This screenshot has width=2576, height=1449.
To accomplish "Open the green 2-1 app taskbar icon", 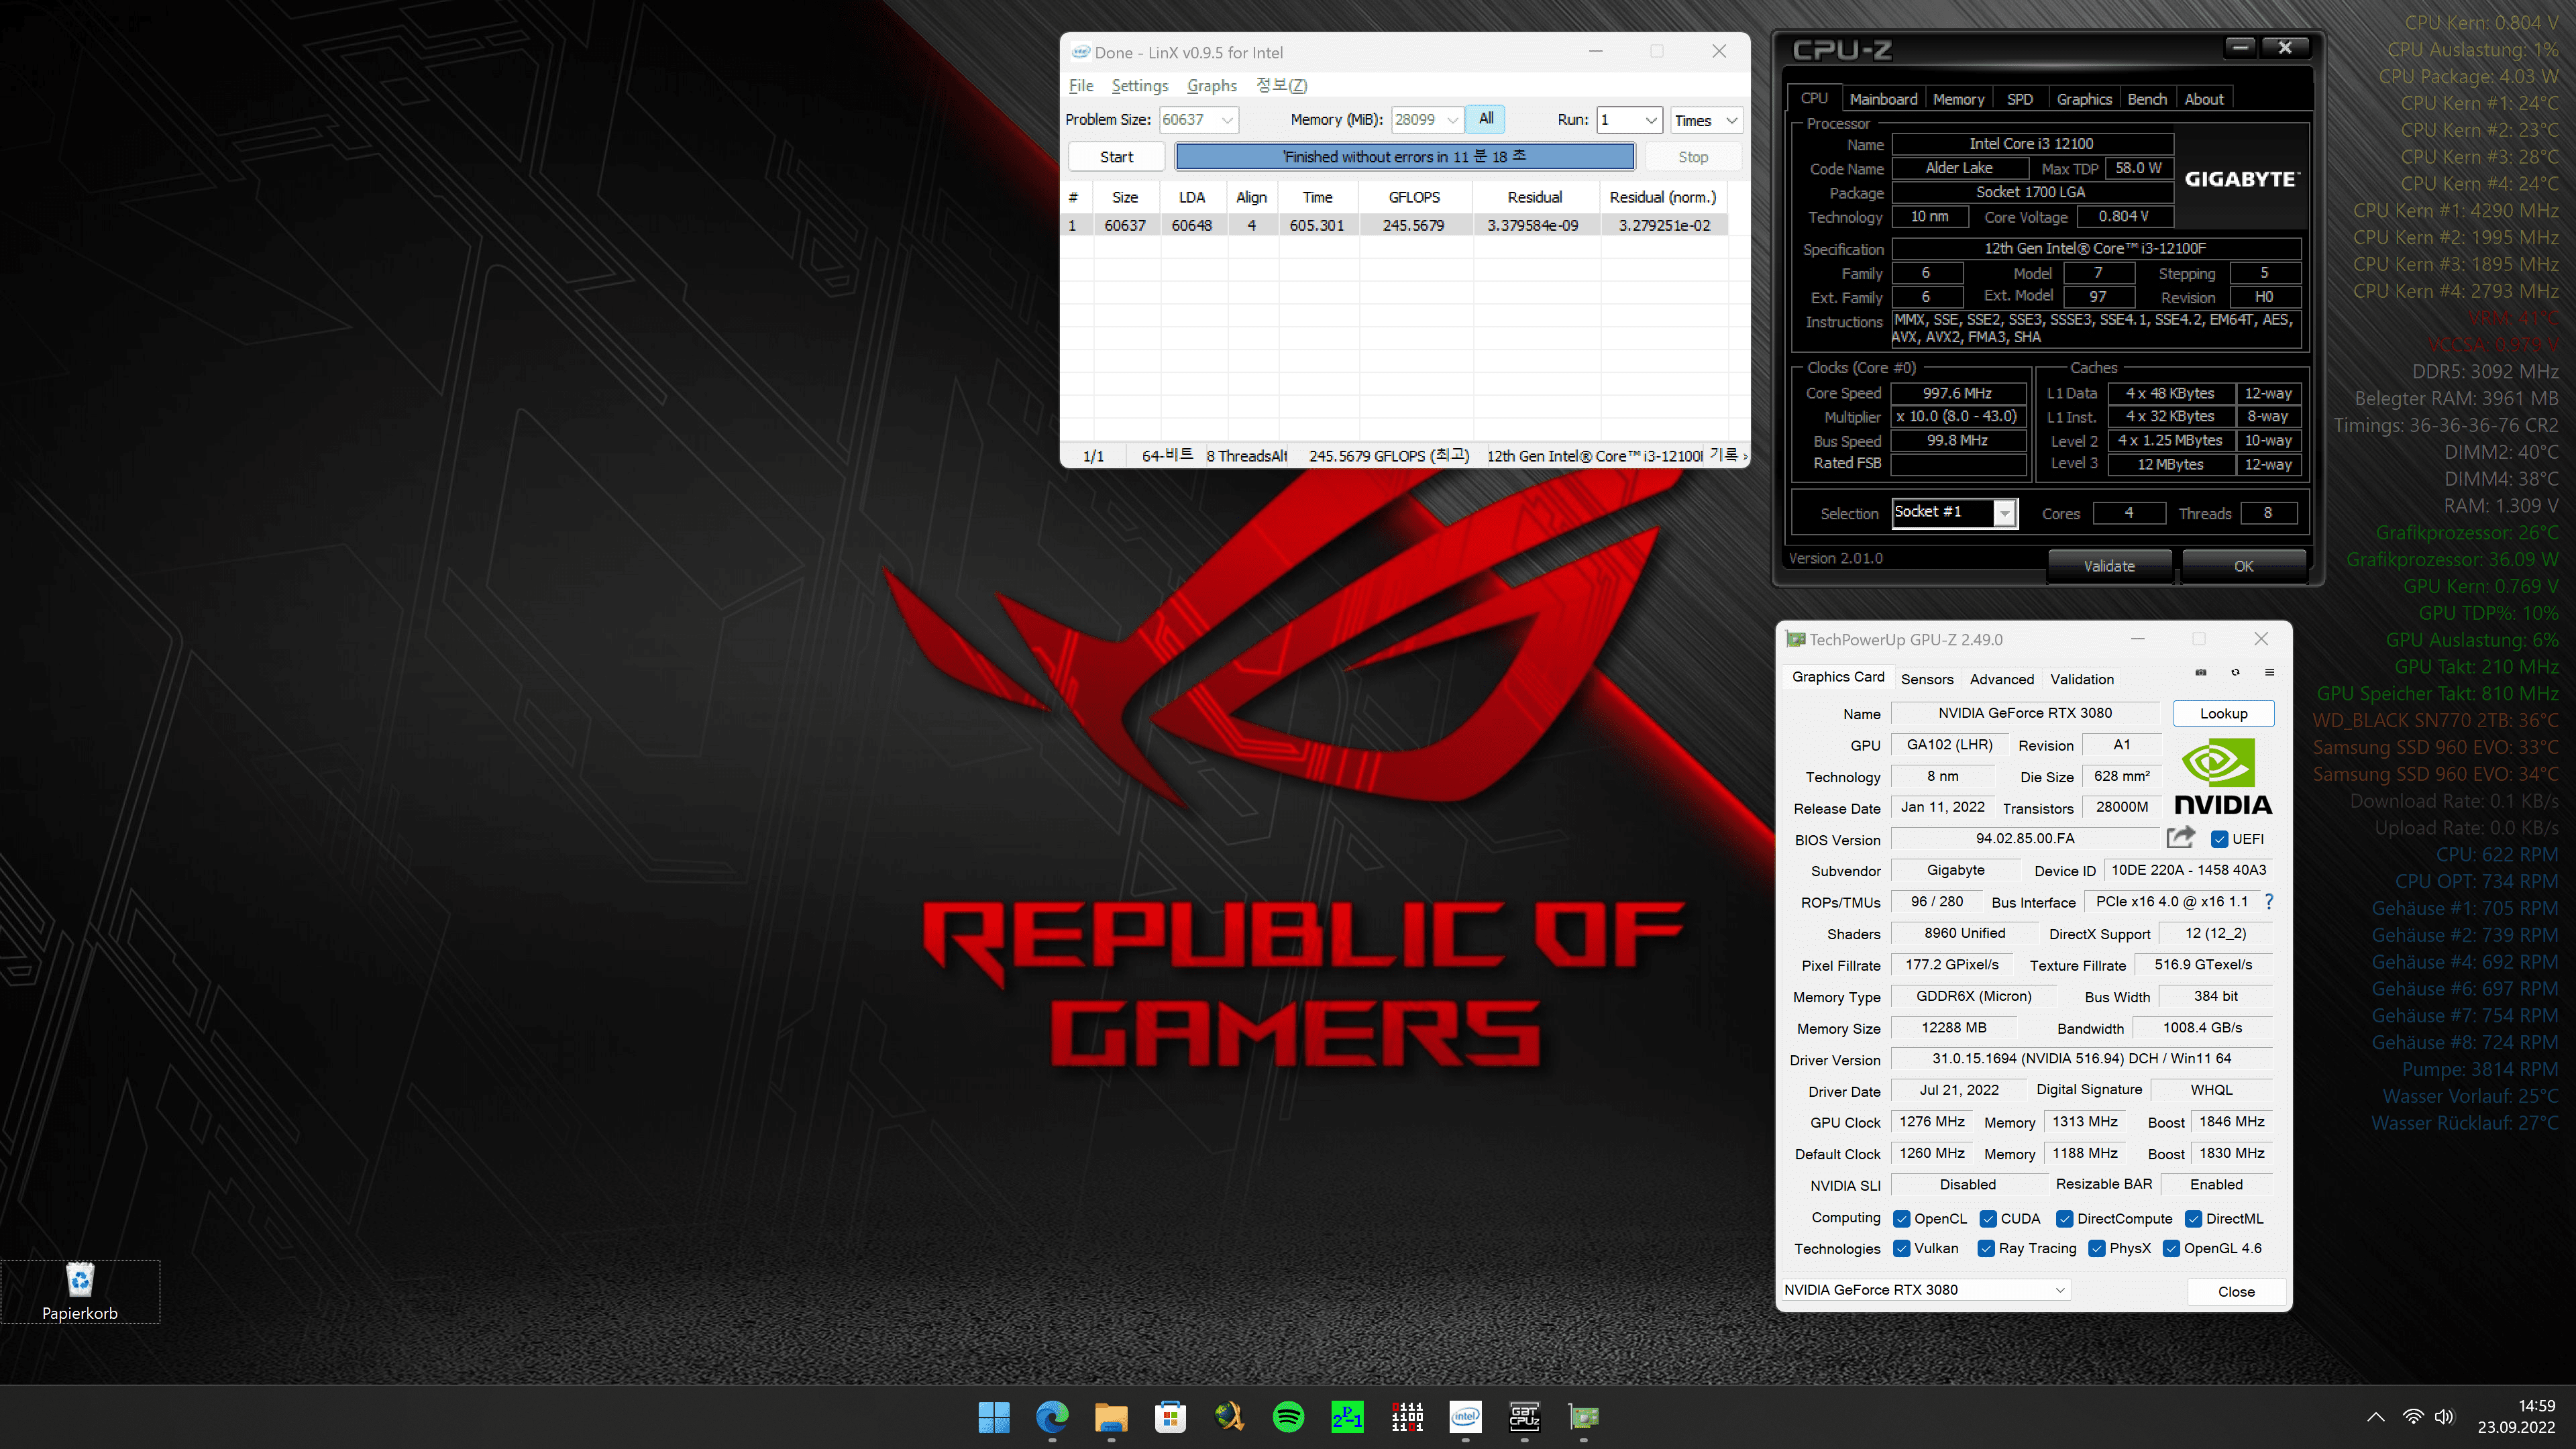I will pos(1347,1417).
